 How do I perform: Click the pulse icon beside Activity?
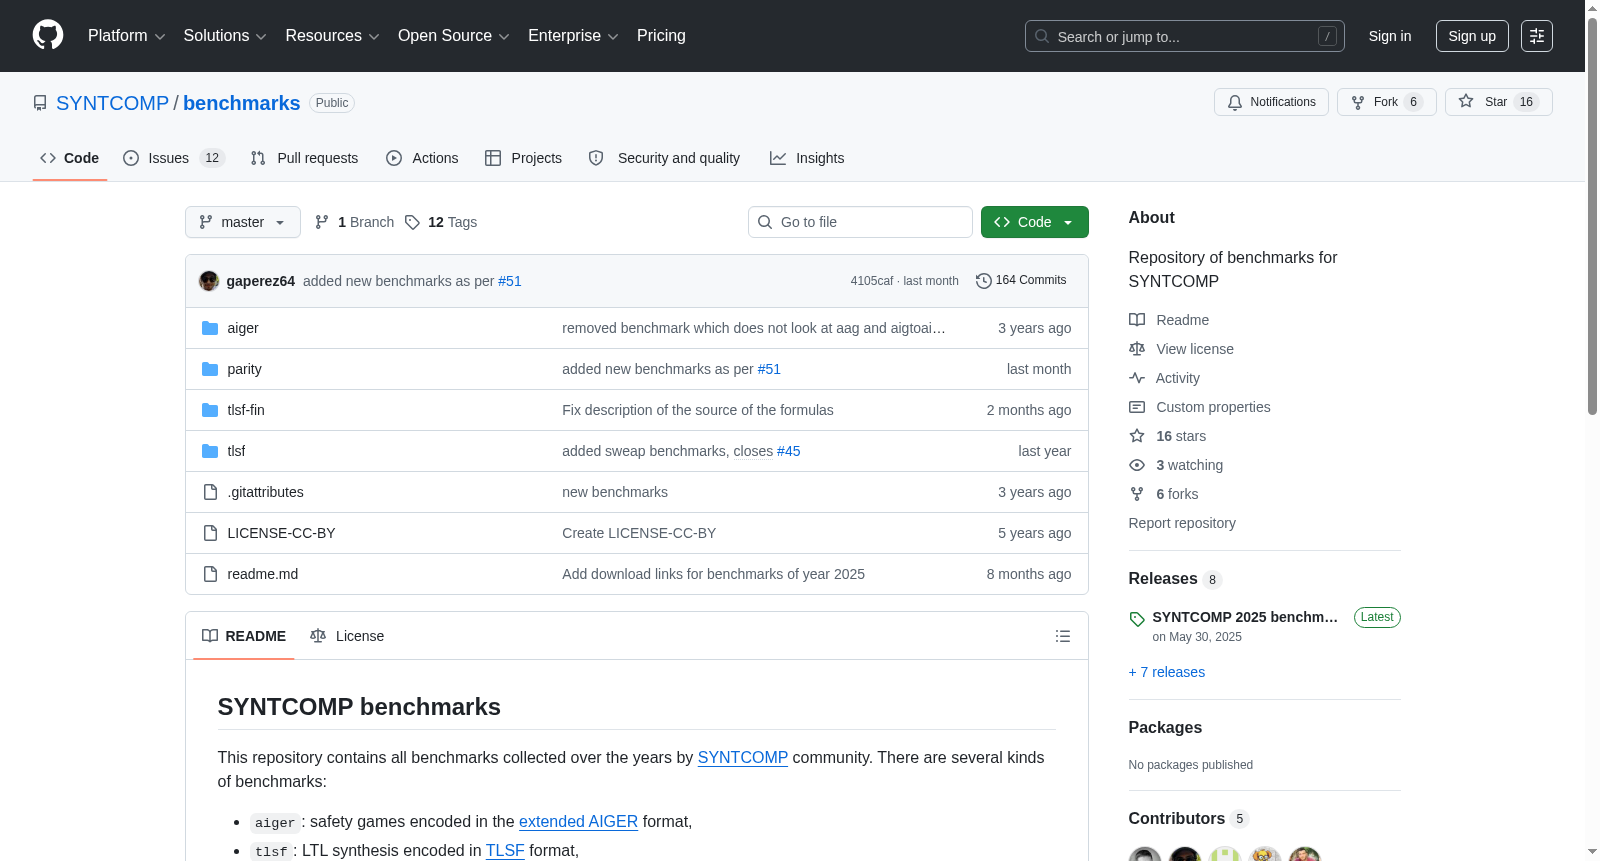1137,378
